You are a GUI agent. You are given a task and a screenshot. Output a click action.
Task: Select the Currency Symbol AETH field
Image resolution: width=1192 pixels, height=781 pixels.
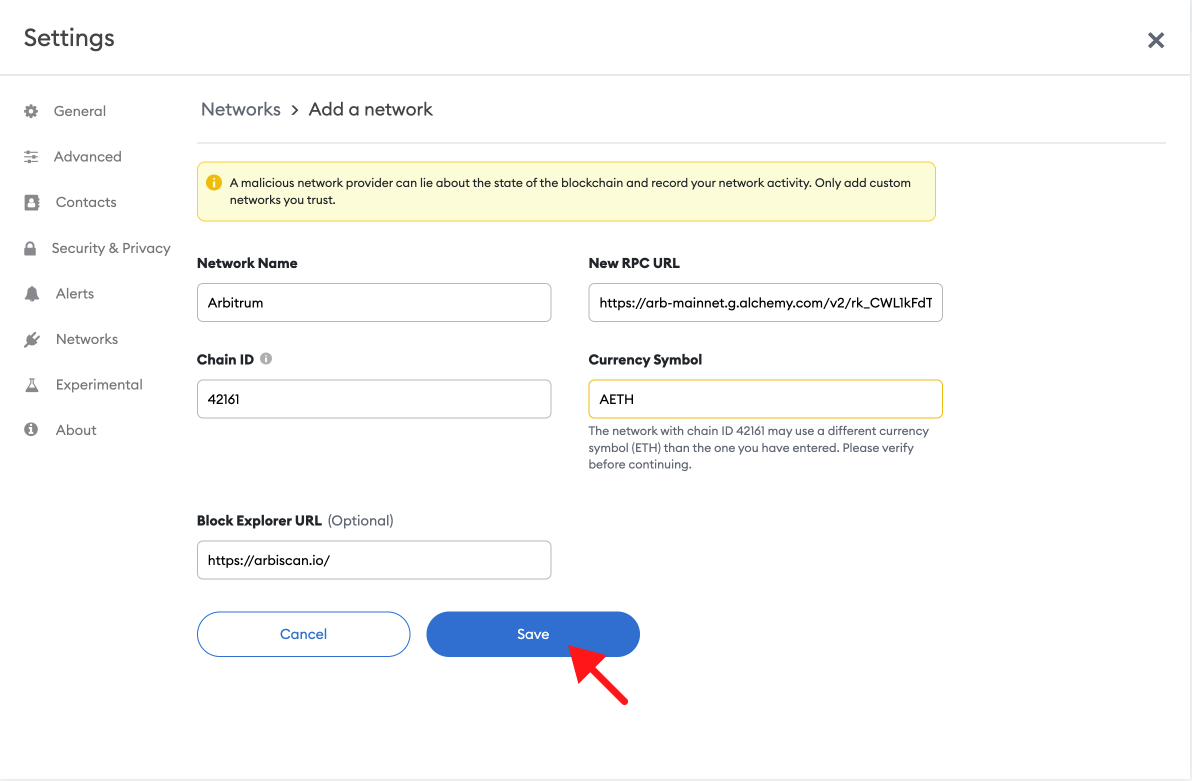pos(766,399)
